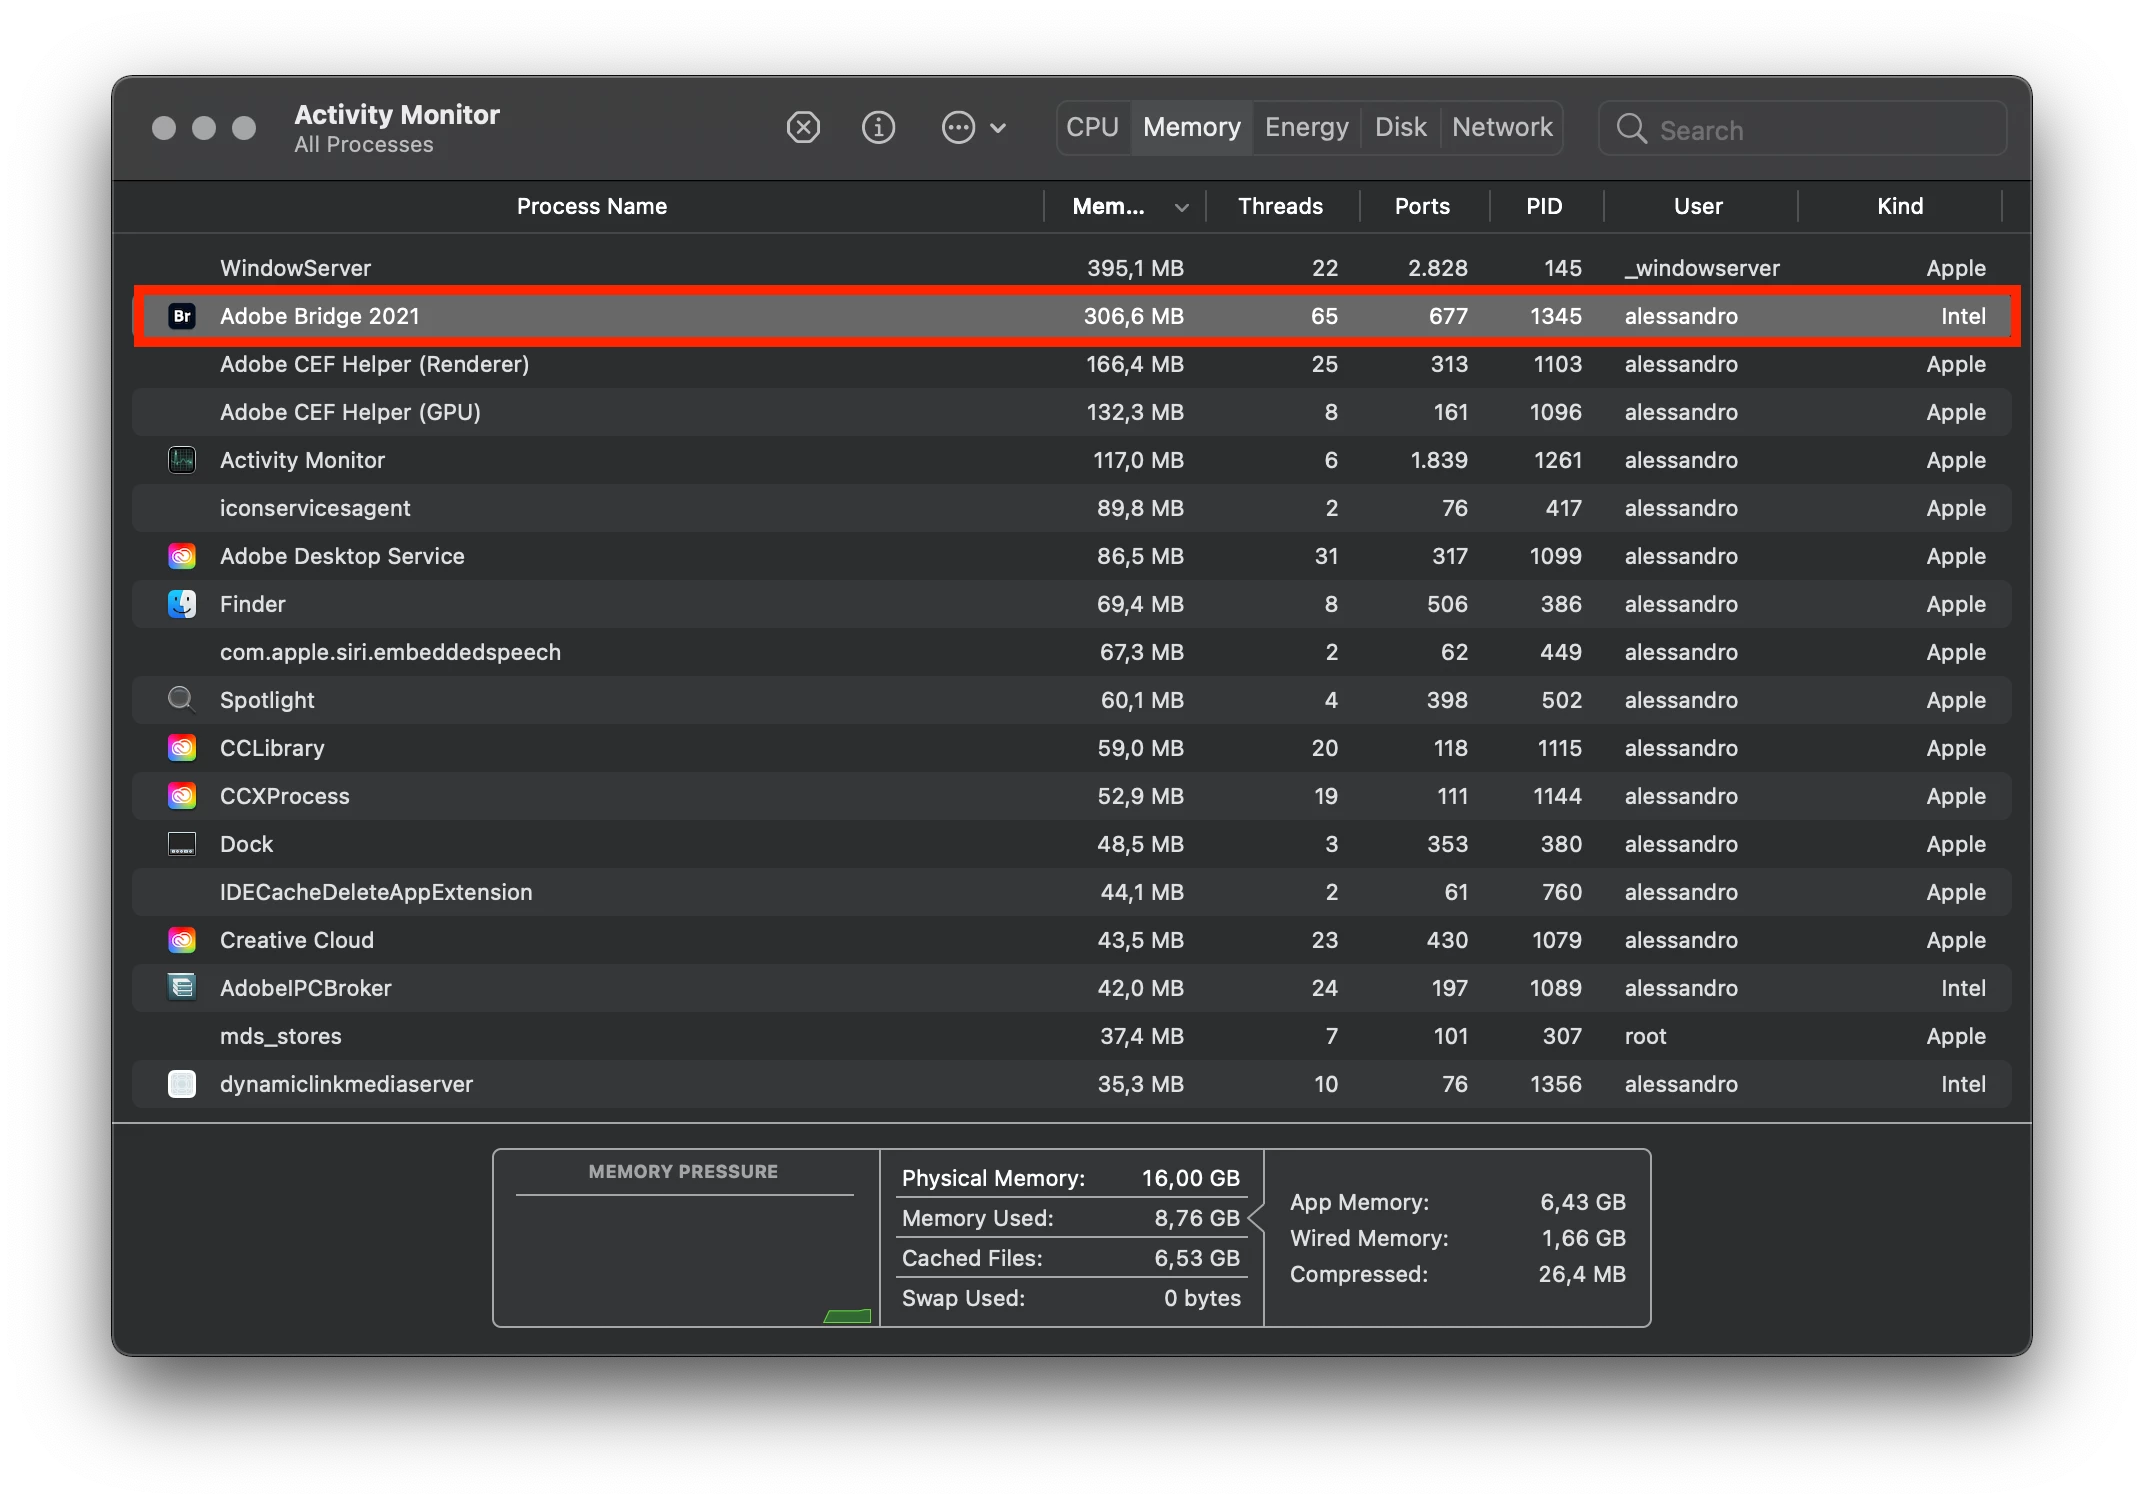
Task: Click the Adobe Bridge Br icon
Action: 182,316
